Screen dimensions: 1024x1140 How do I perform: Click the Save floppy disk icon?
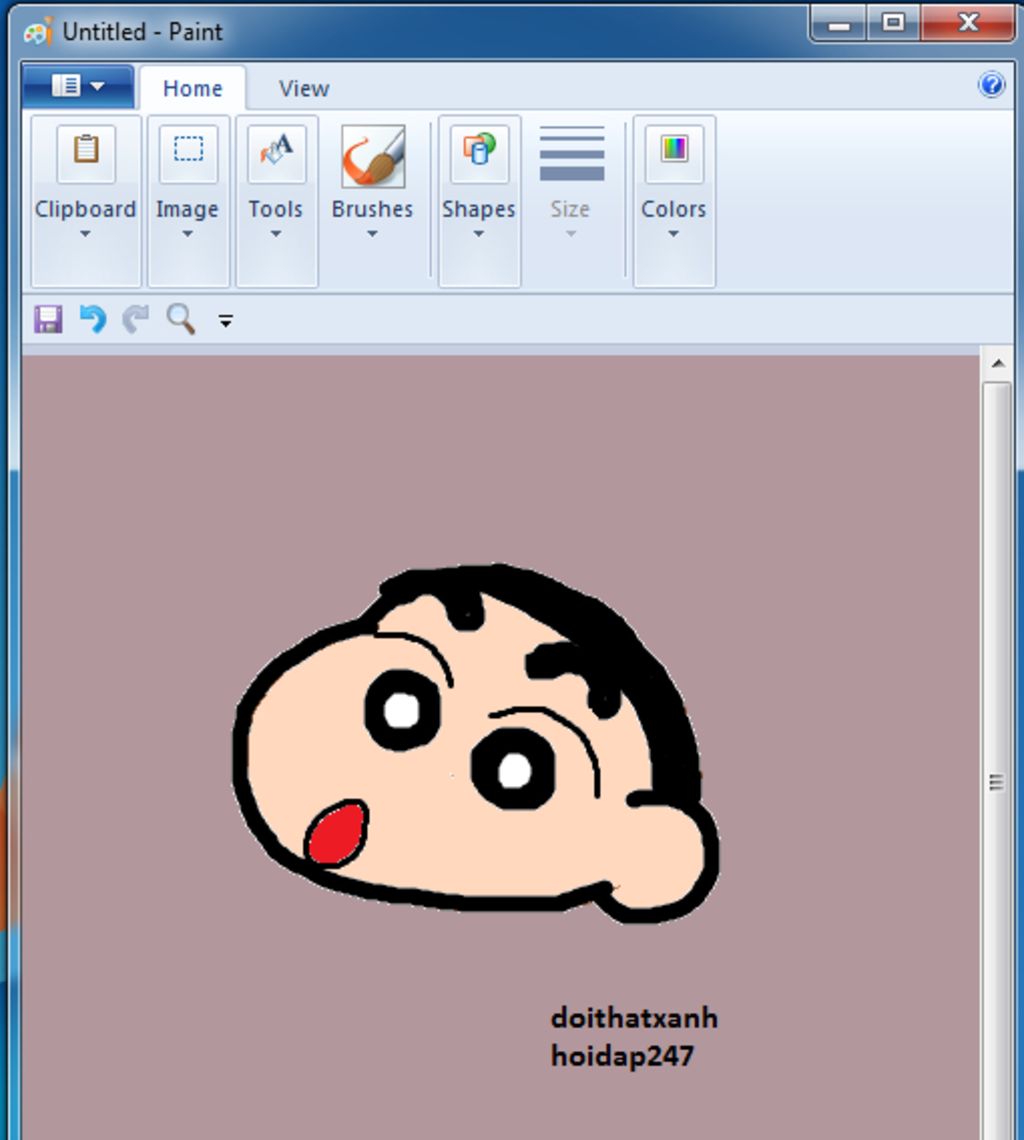pyautogui.click(x=48, y=319)
